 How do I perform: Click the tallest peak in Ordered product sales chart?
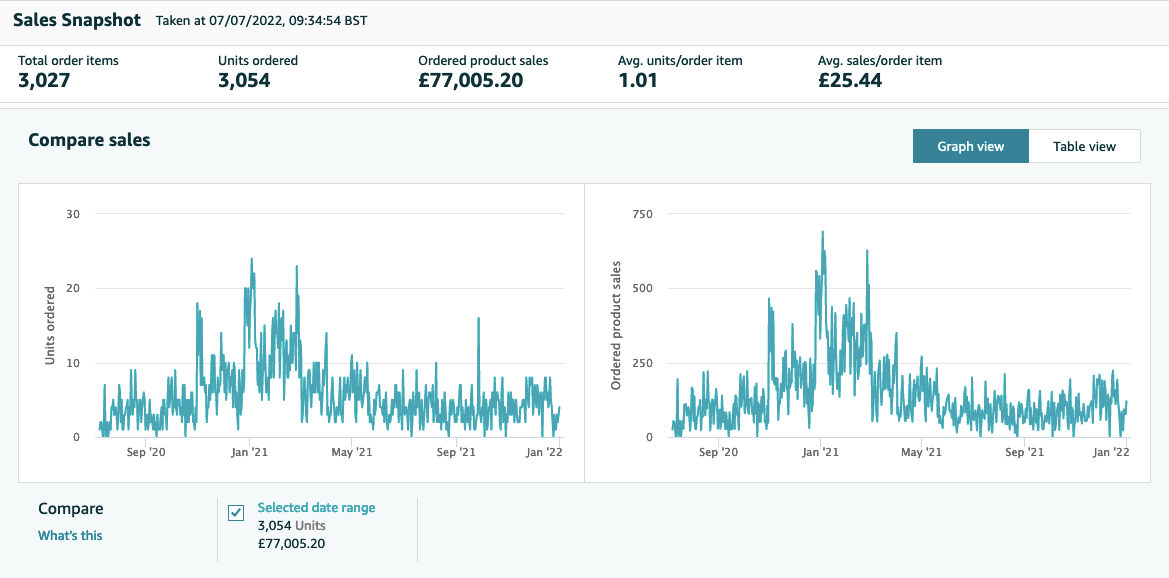822,233
